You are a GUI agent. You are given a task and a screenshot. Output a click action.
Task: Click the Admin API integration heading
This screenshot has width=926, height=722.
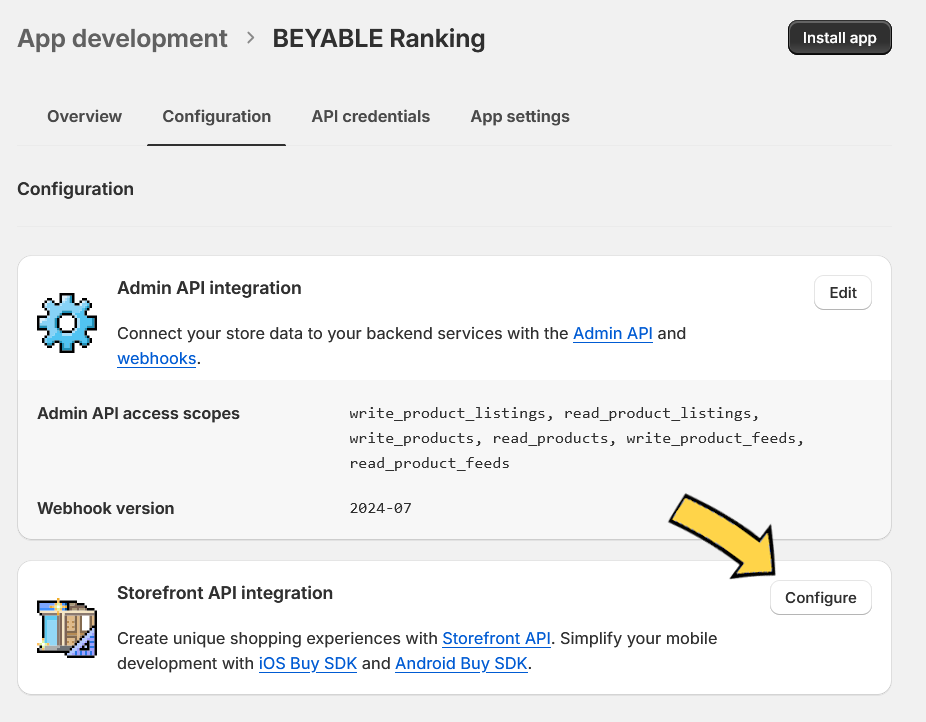tap(209, 288)
